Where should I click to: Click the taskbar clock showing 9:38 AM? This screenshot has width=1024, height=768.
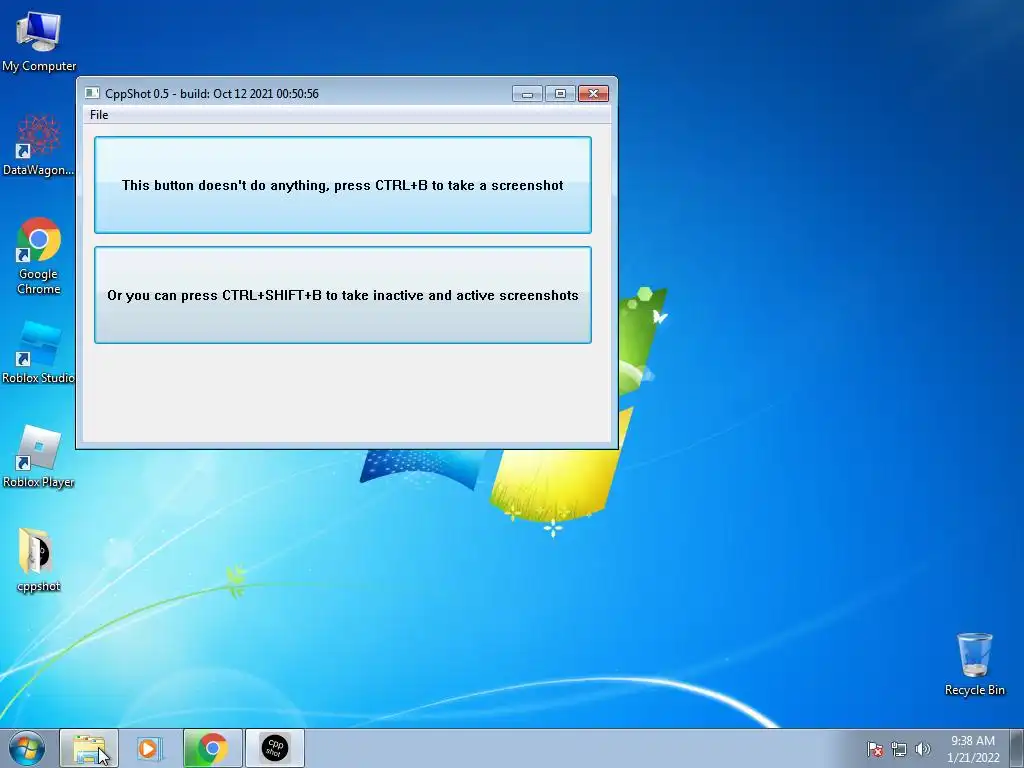(x=973, y=749)
